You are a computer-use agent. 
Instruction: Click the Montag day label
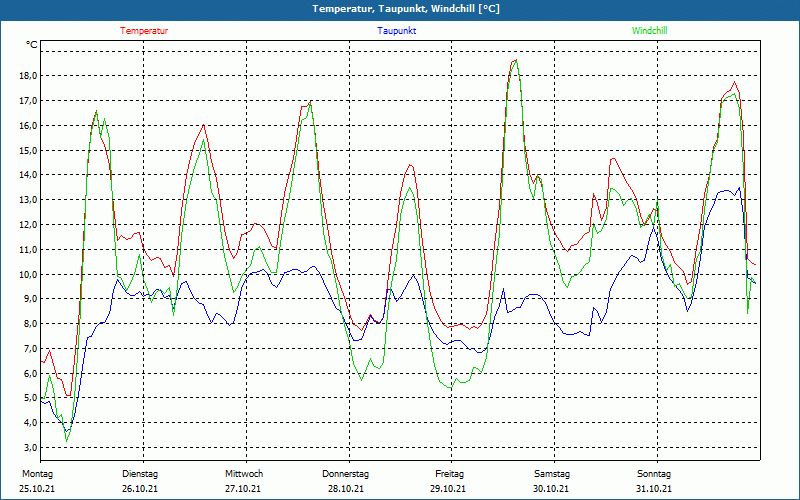pyautogui.click(x=37, y=474)
